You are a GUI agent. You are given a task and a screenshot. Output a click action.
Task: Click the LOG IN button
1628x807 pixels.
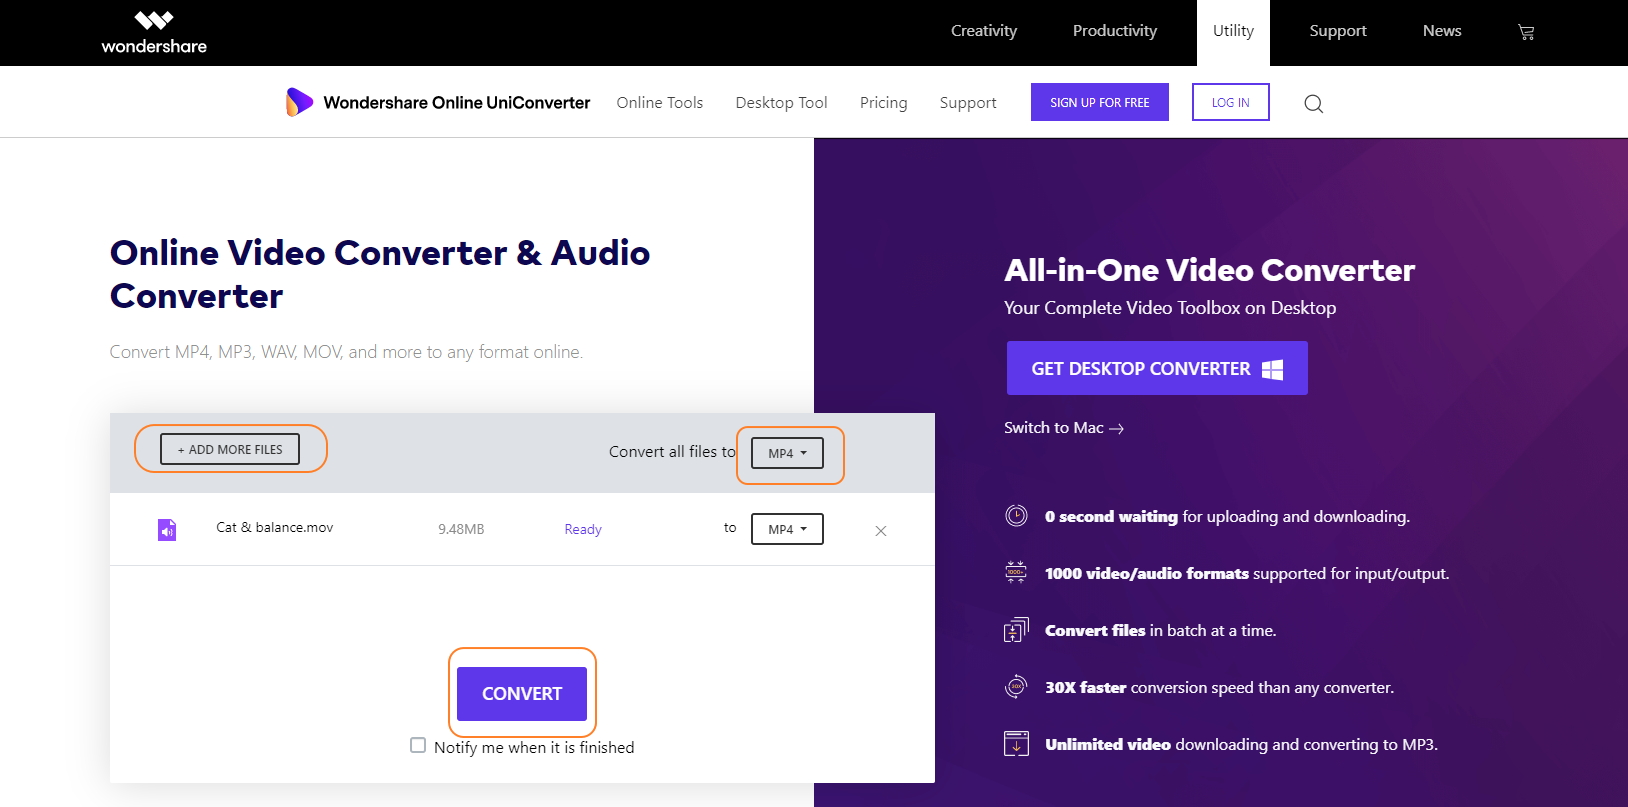click(x=1231, y=102)
